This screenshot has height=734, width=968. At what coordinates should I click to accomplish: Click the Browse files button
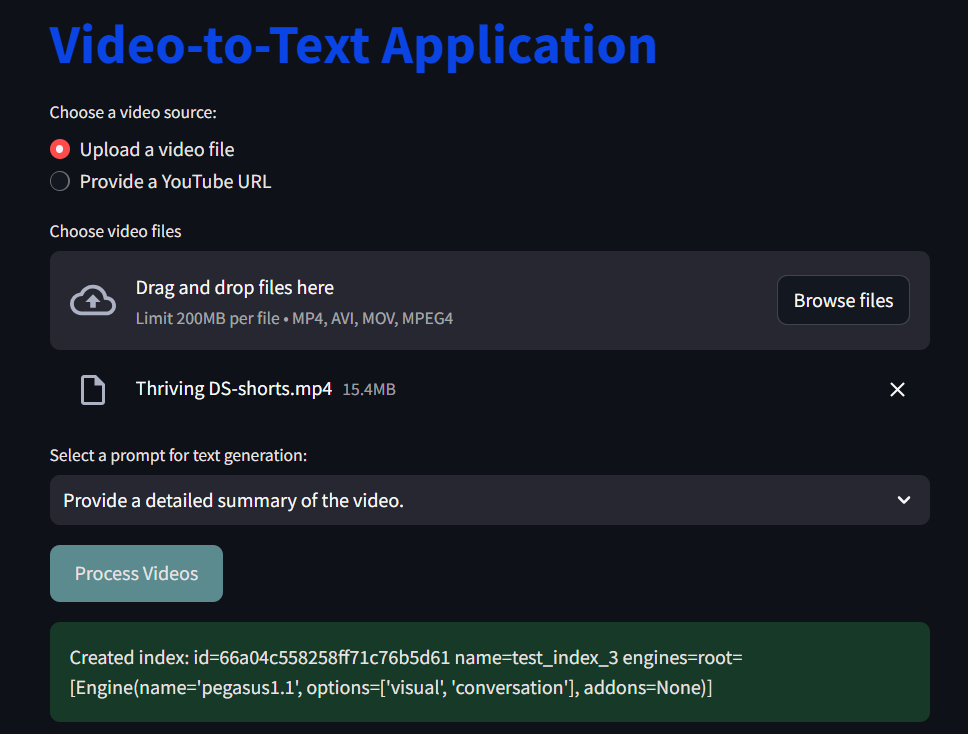843,300
